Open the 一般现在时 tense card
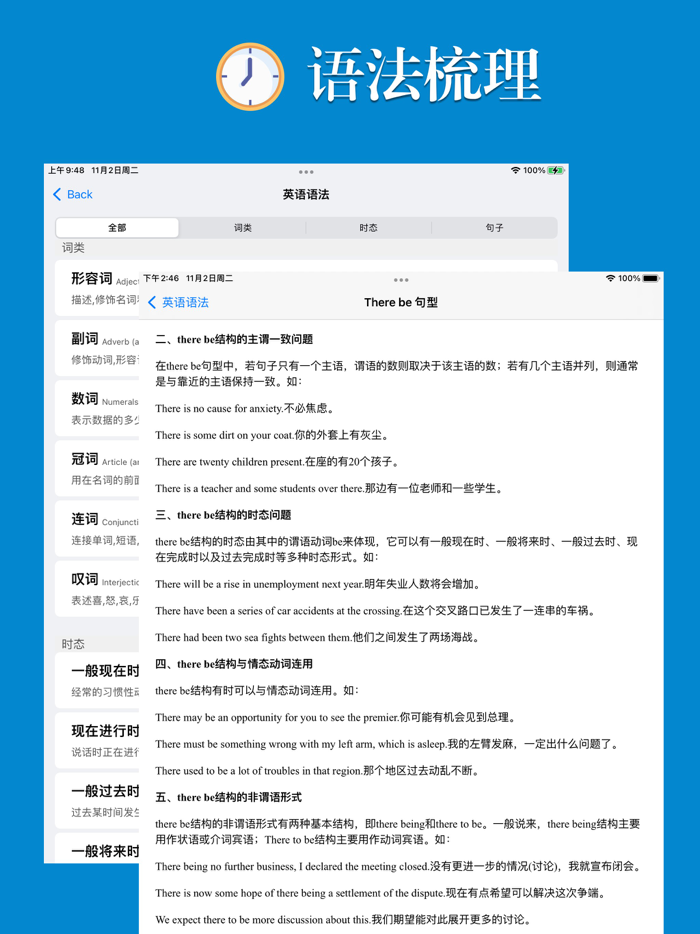700x934 pixels. 97,680
